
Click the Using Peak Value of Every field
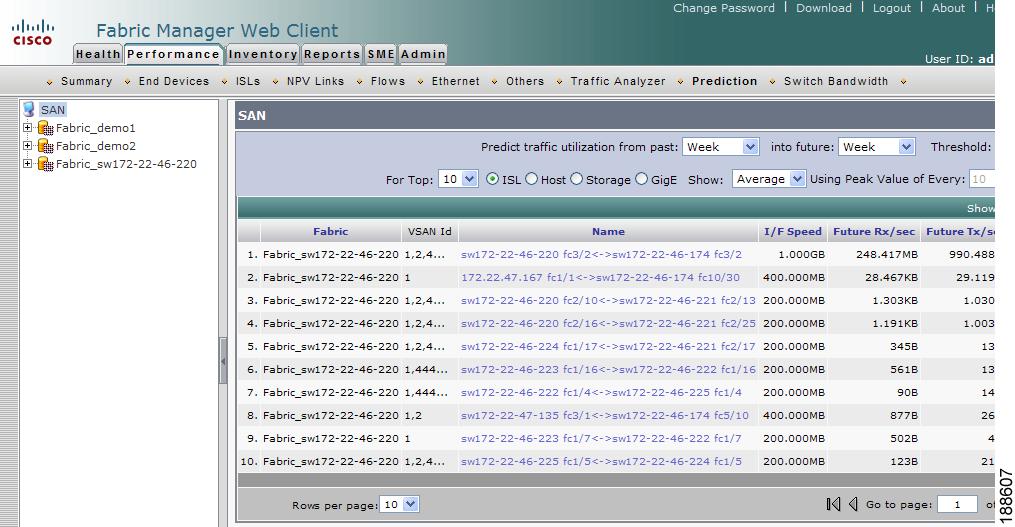(981, 179)
